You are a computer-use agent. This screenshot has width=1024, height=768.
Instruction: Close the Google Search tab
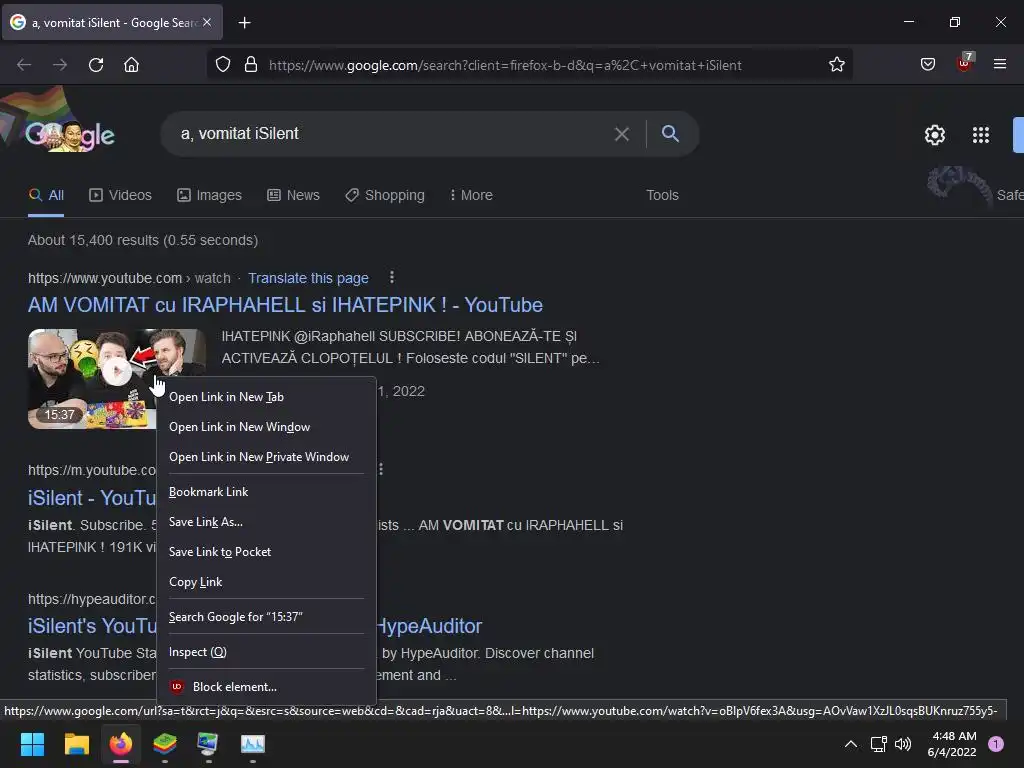pyautogui.click(x=207, y=22)
